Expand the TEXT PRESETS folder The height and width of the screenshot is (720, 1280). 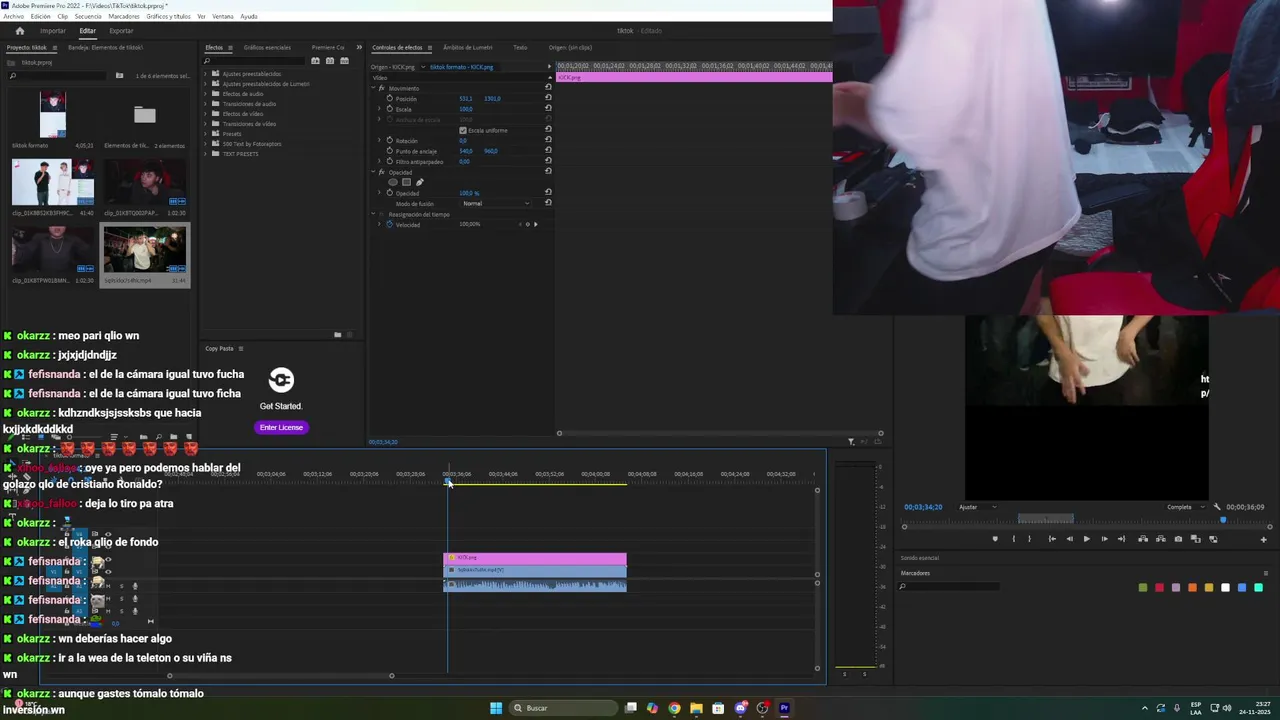click(205, 154)
